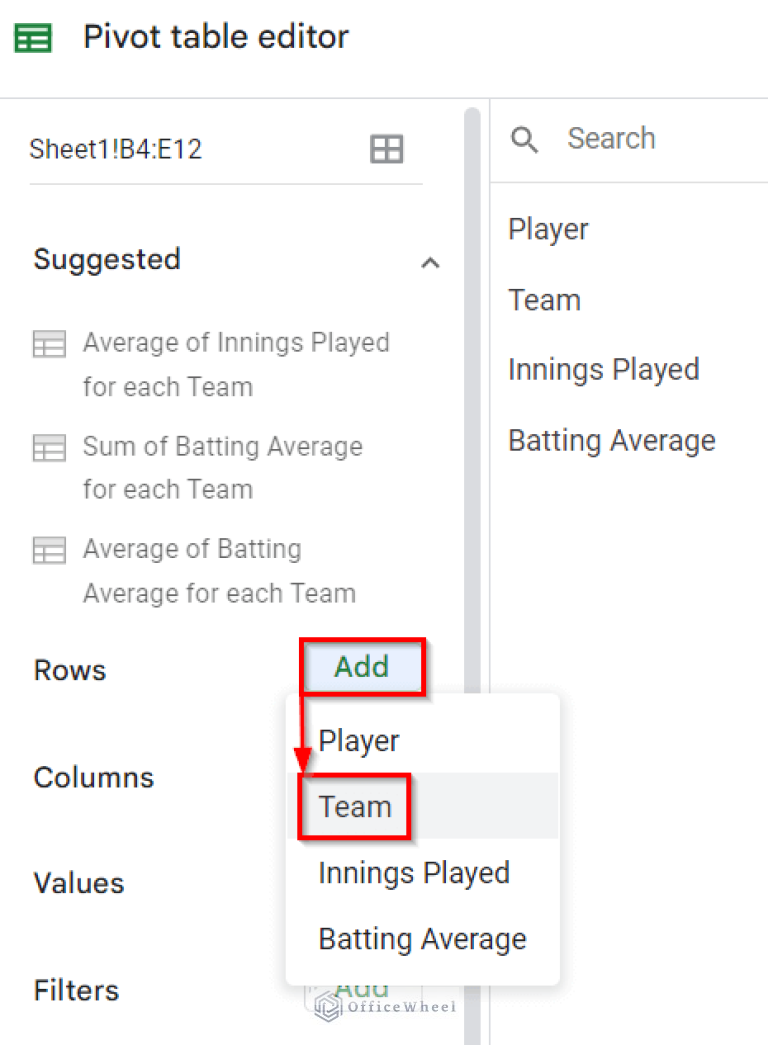Edit the Sheet1!B4:E12 range input field
The image size is (768, 1045).
point(118,148)
